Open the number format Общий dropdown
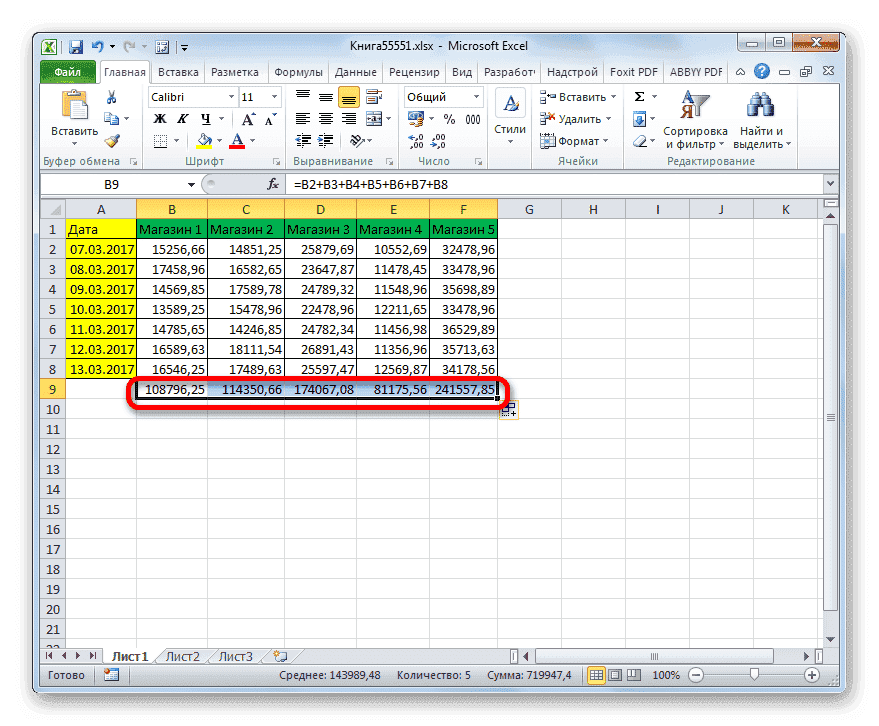The height and width of the screenshot is (726, 879). tap(476, 96)
